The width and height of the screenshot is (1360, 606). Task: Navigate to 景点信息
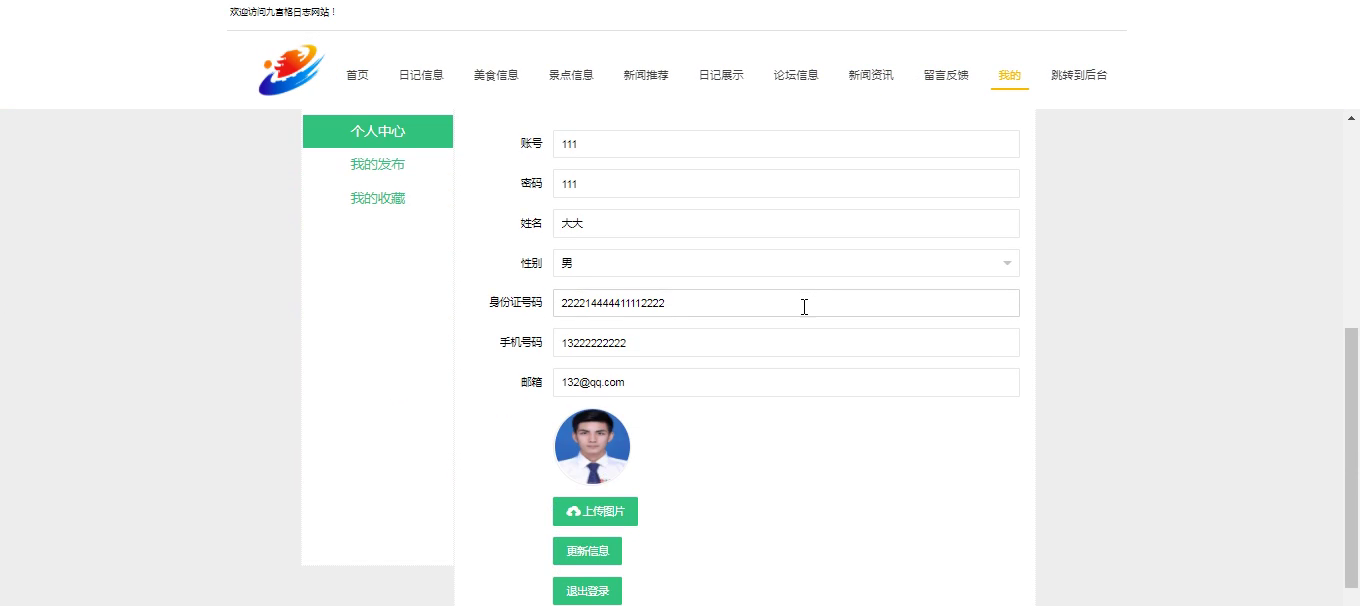pyautogui.click(x=571, y=75)
